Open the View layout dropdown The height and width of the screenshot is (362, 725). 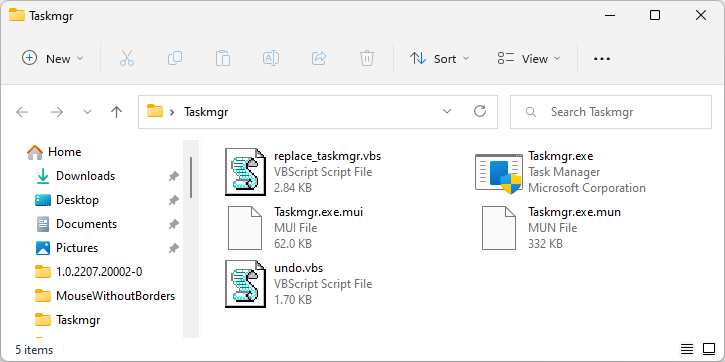click(x=529, y=59)
